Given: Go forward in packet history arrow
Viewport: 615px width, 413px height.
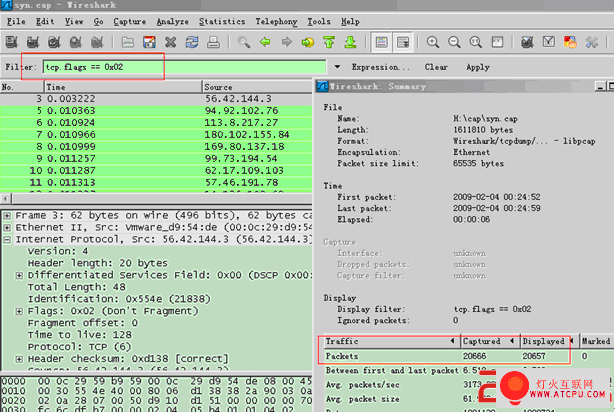Looking at the screenshot, I should click(x=287, y=42).
